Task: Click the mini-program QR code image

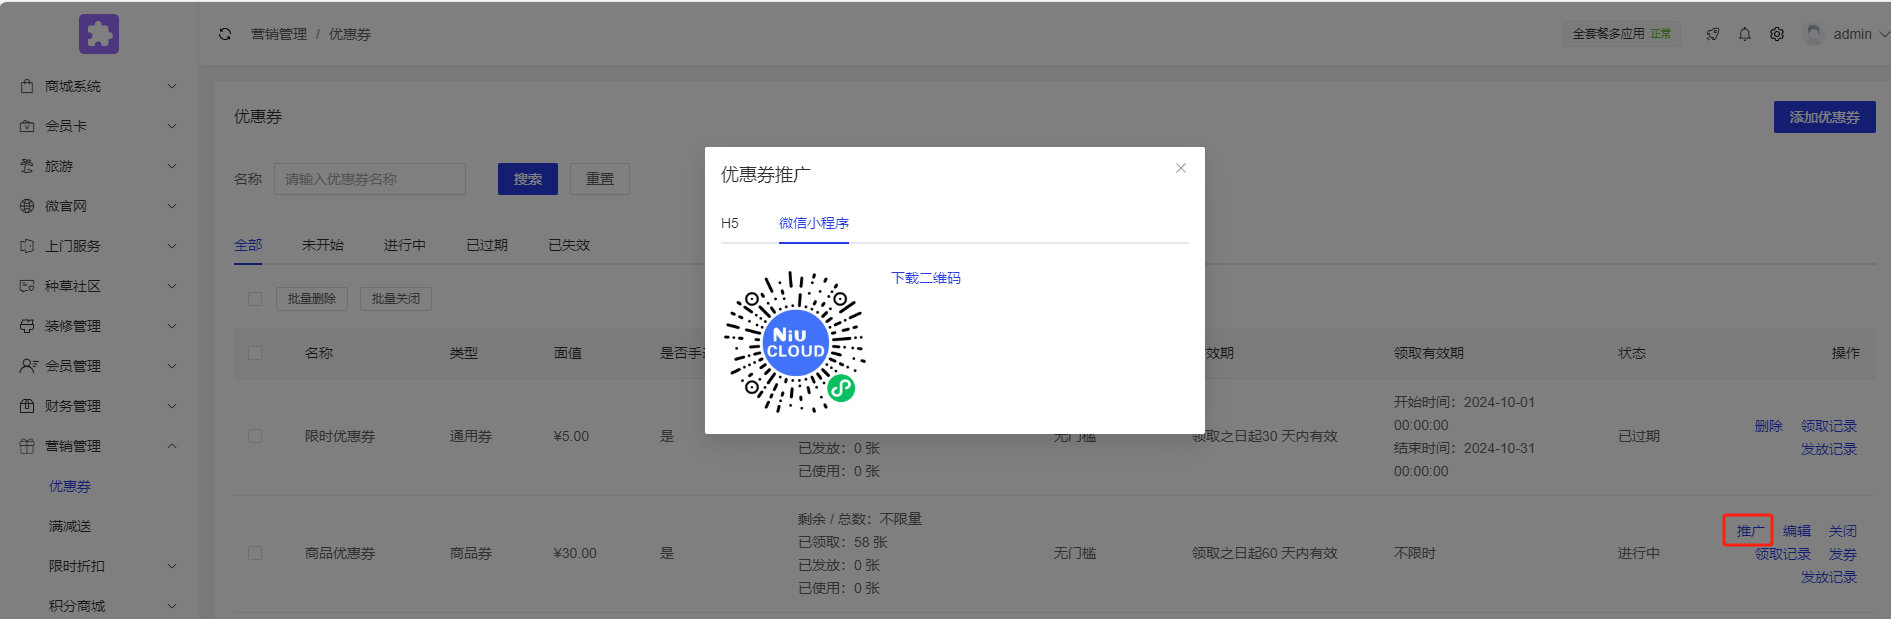Action: 795,342
